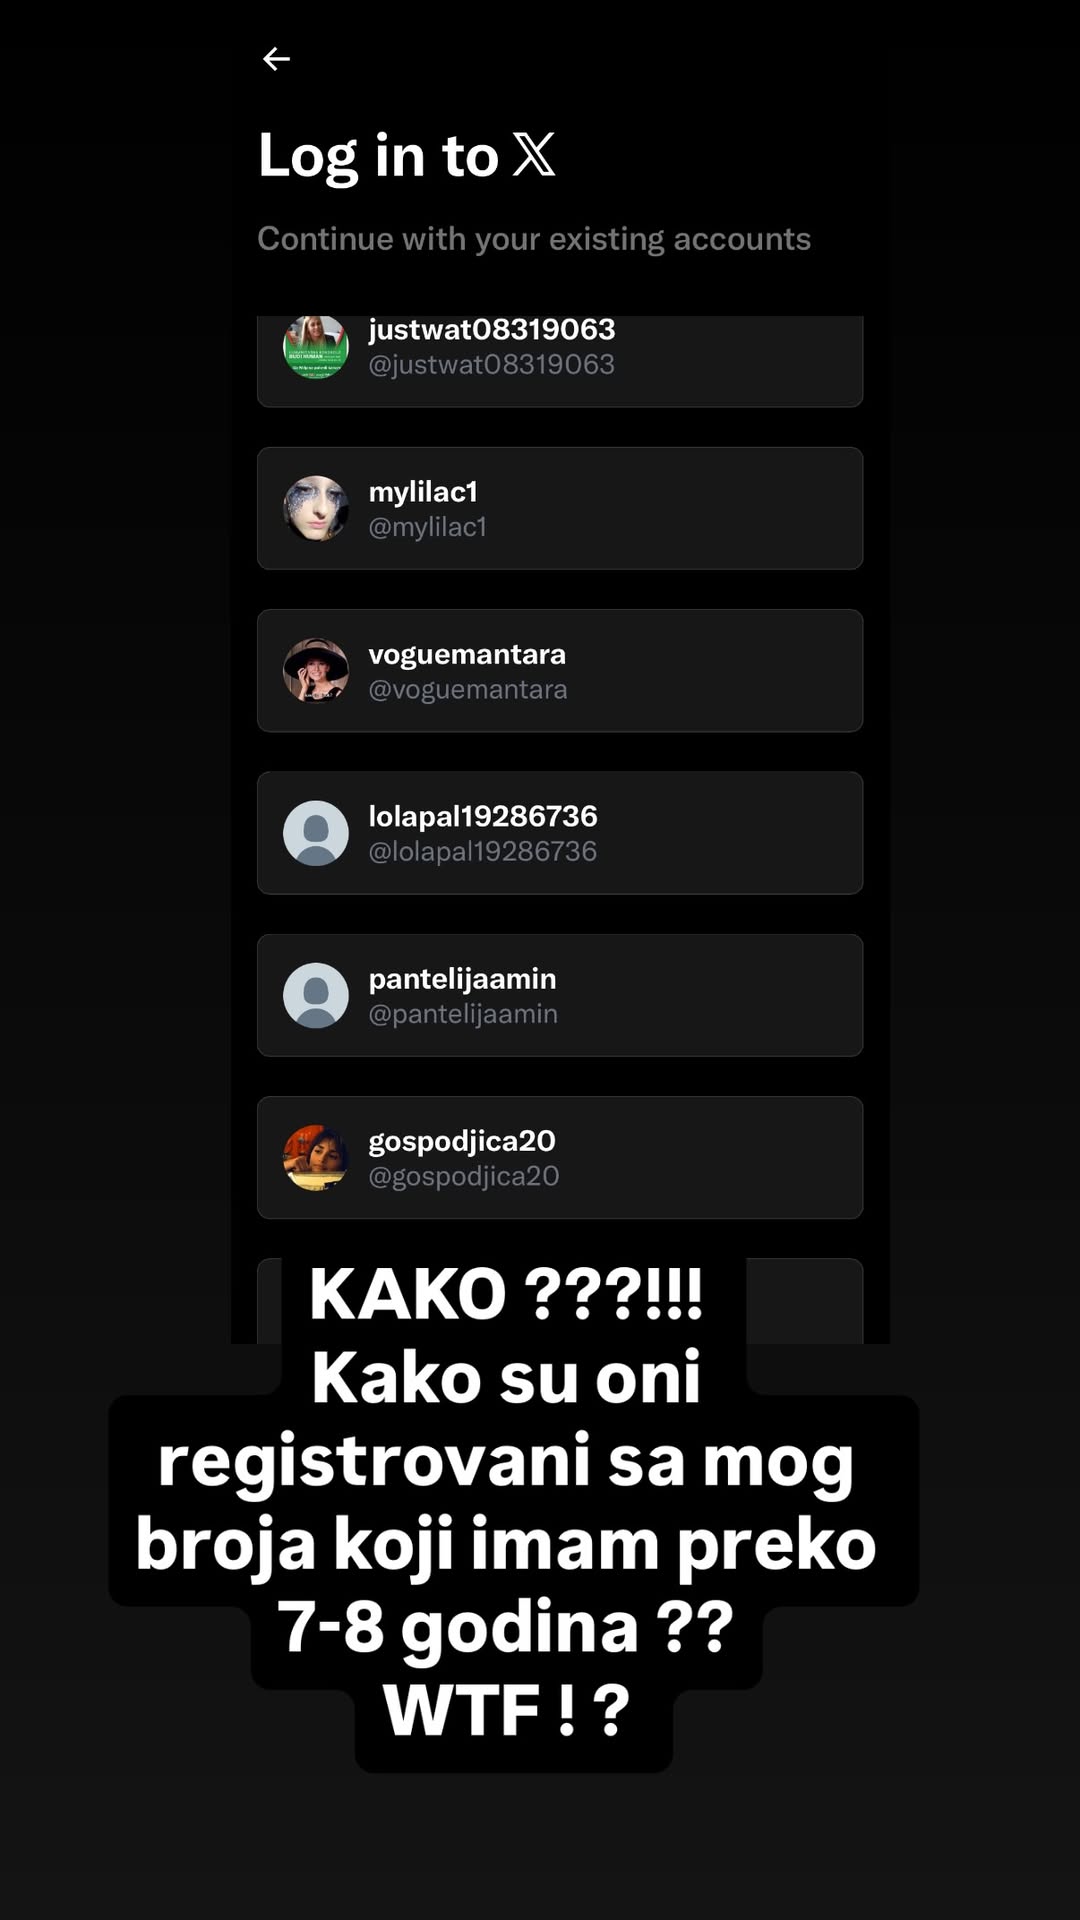
Task: Tap the 'KAKO ???!!!' caption overlay text
Action: point(506,1294)
